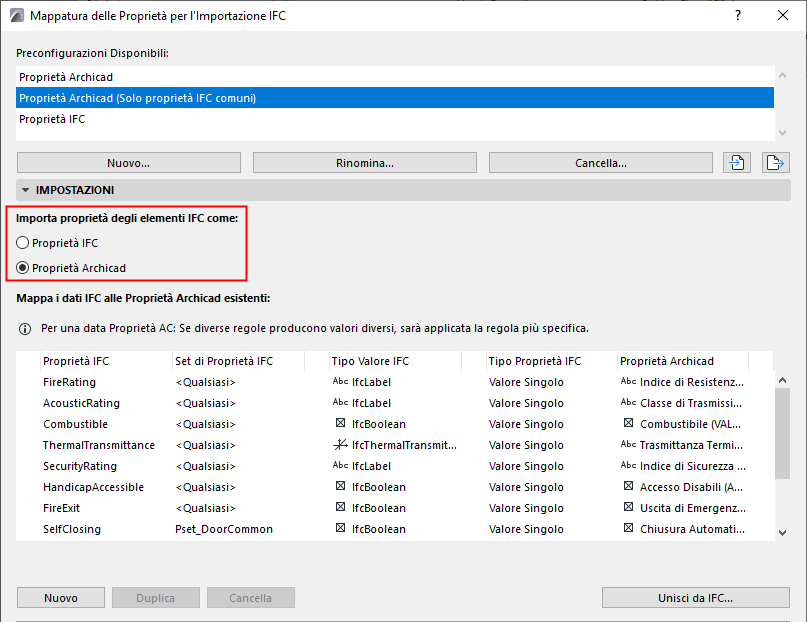Click the info icon beside the rule note

pyautogui.click(x=25, y=328)
